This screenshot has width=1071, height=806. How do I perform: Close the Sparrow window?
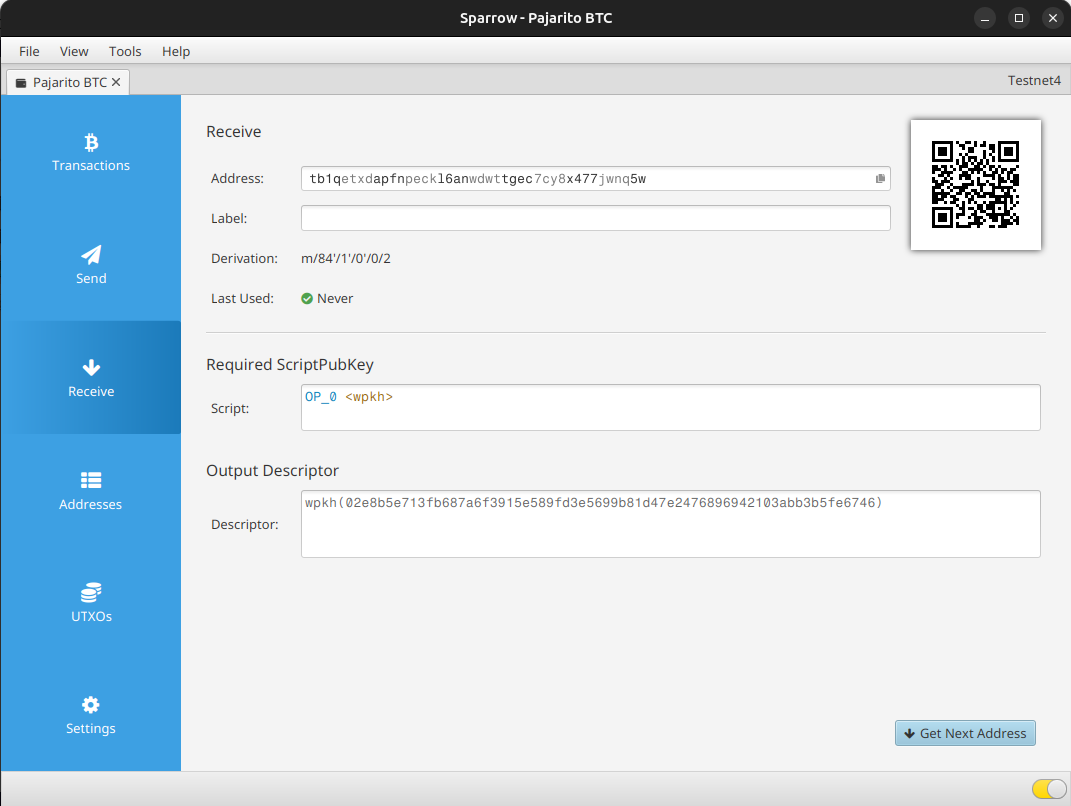pos(1053,18)
